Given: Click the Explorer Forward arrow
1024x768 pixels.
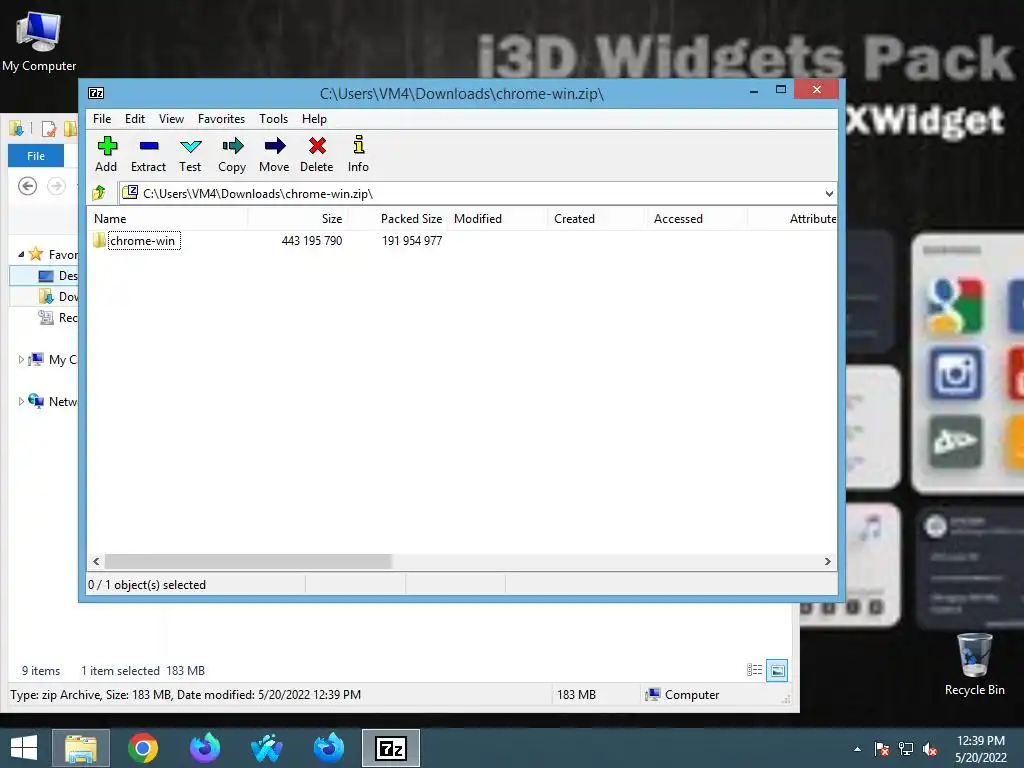Looking at the screenshot, I should click(57, 186).
